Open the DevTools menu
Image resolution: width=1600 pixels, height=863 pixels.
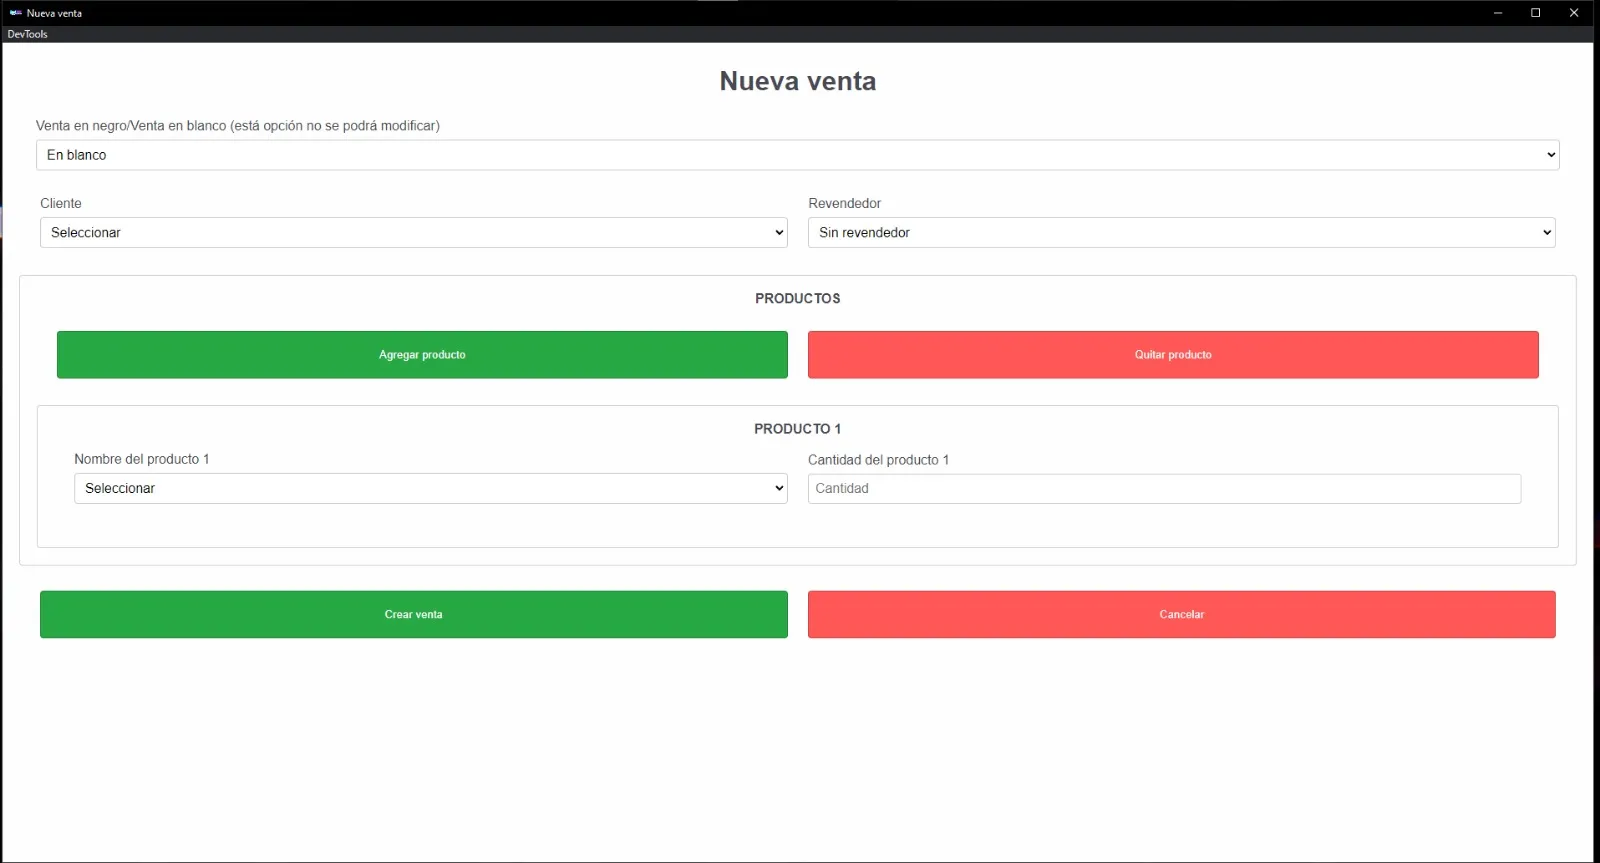27,34
